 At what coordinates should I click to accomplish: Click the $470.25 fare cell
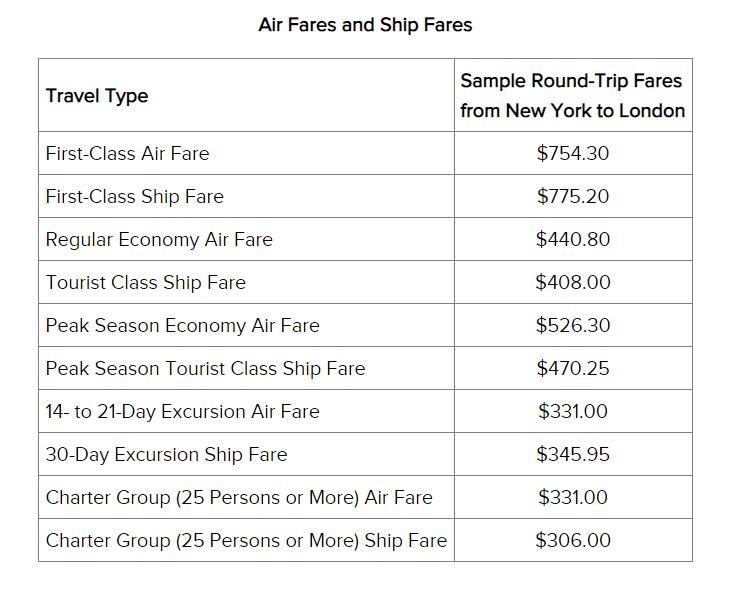click(573, 369)
